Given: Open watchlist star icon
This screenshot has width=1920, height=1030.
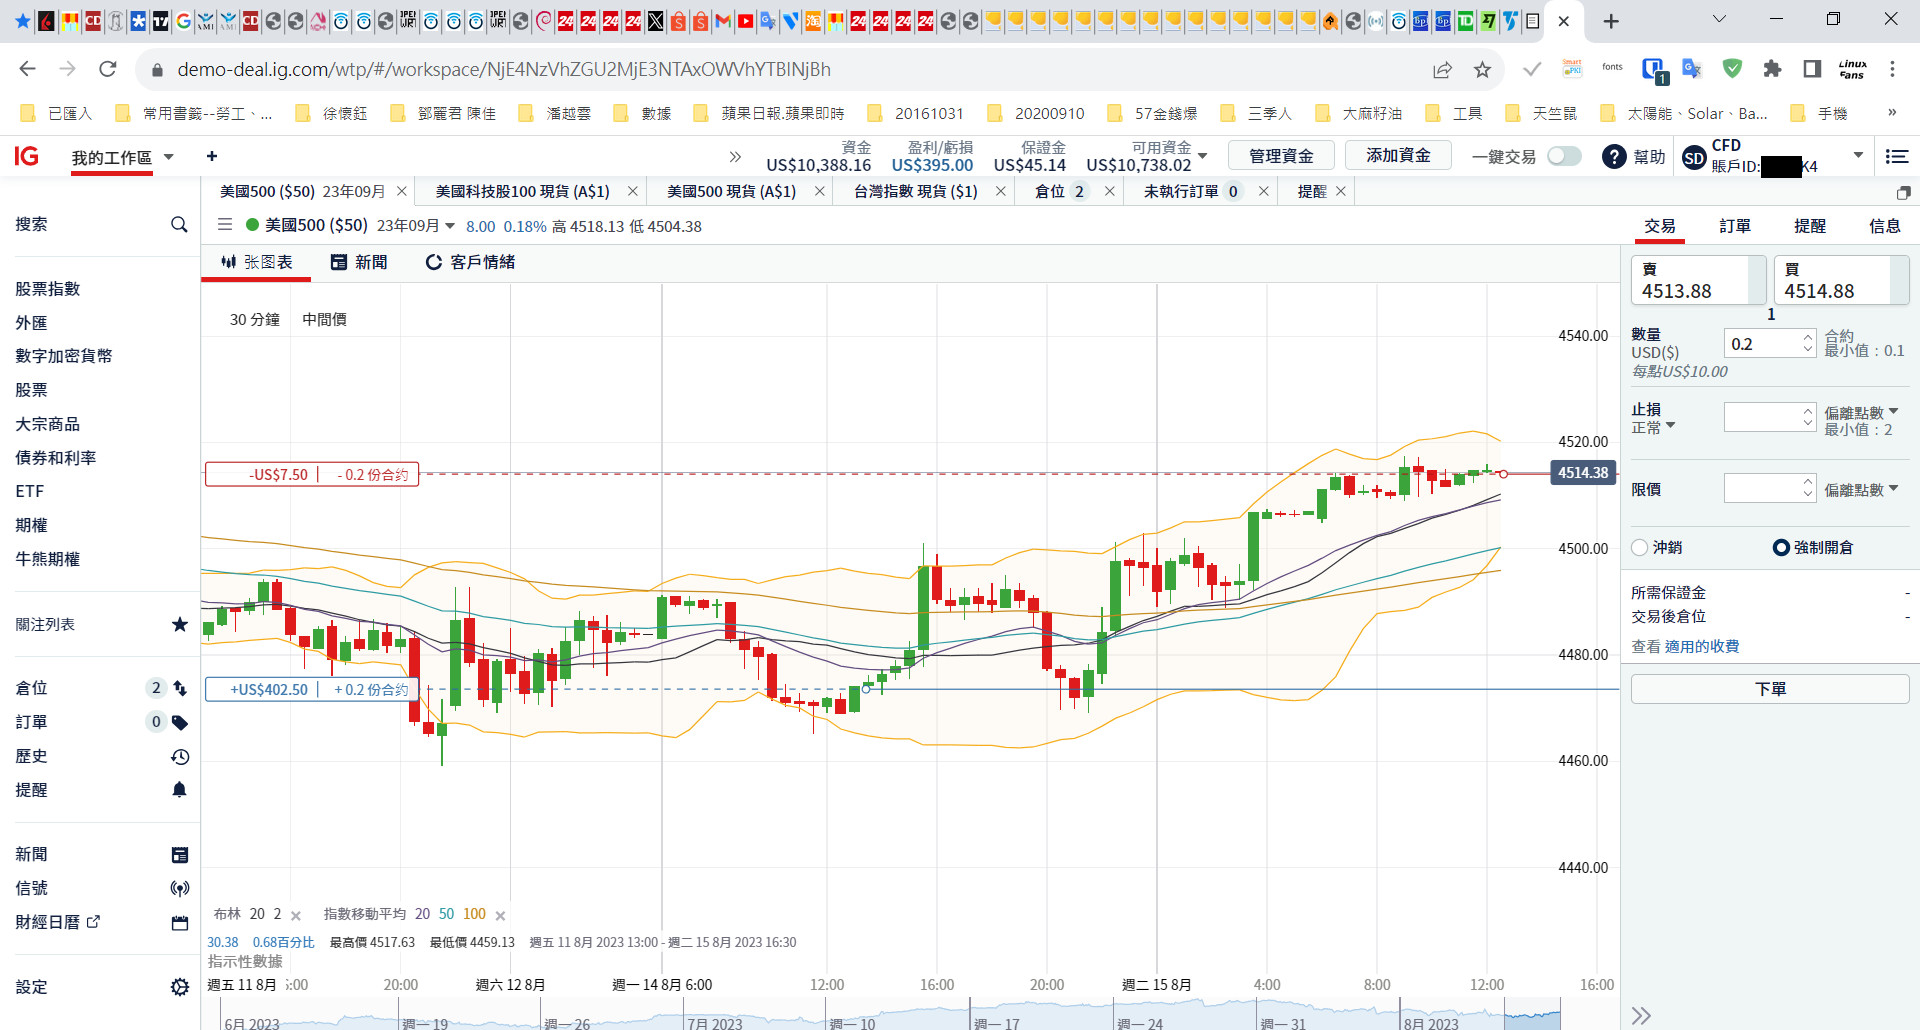Looking at the screenshot, I should click(x=180, y=624).
